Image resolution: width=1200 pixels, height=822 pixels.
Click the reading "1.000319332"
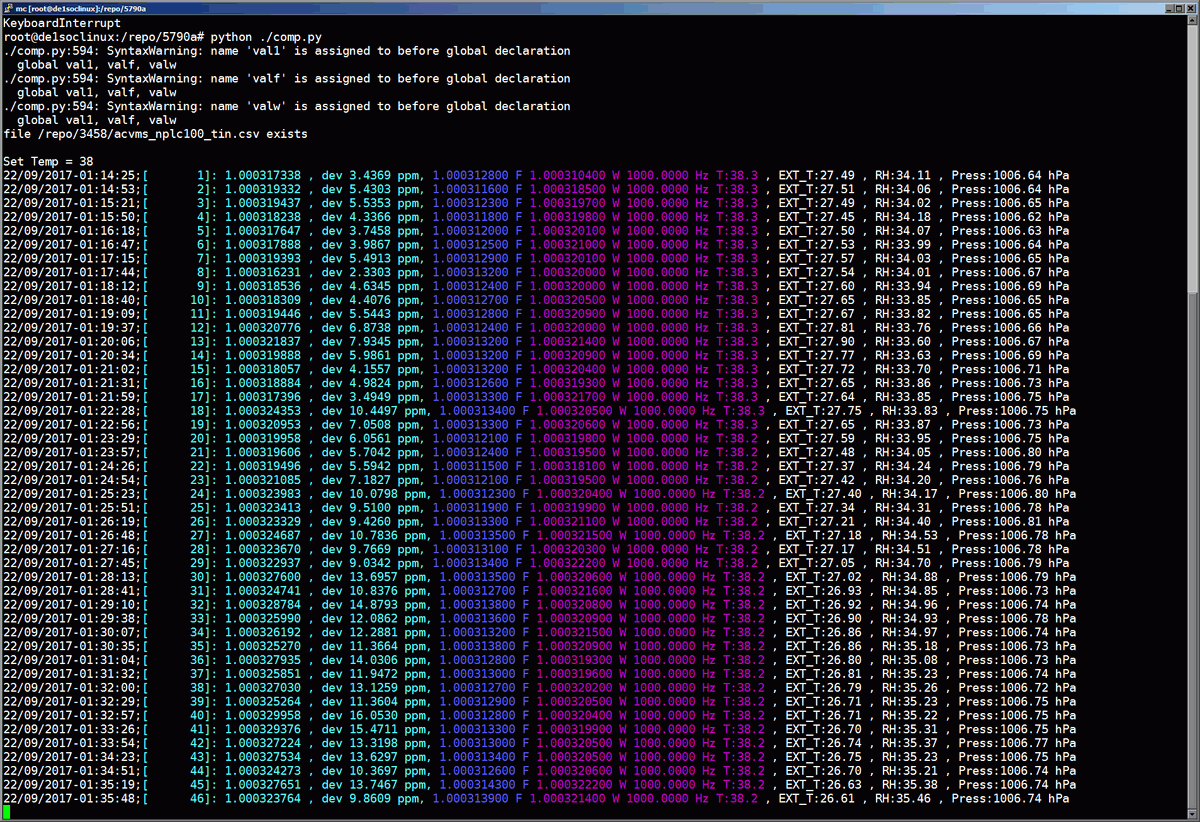point(262,190)
